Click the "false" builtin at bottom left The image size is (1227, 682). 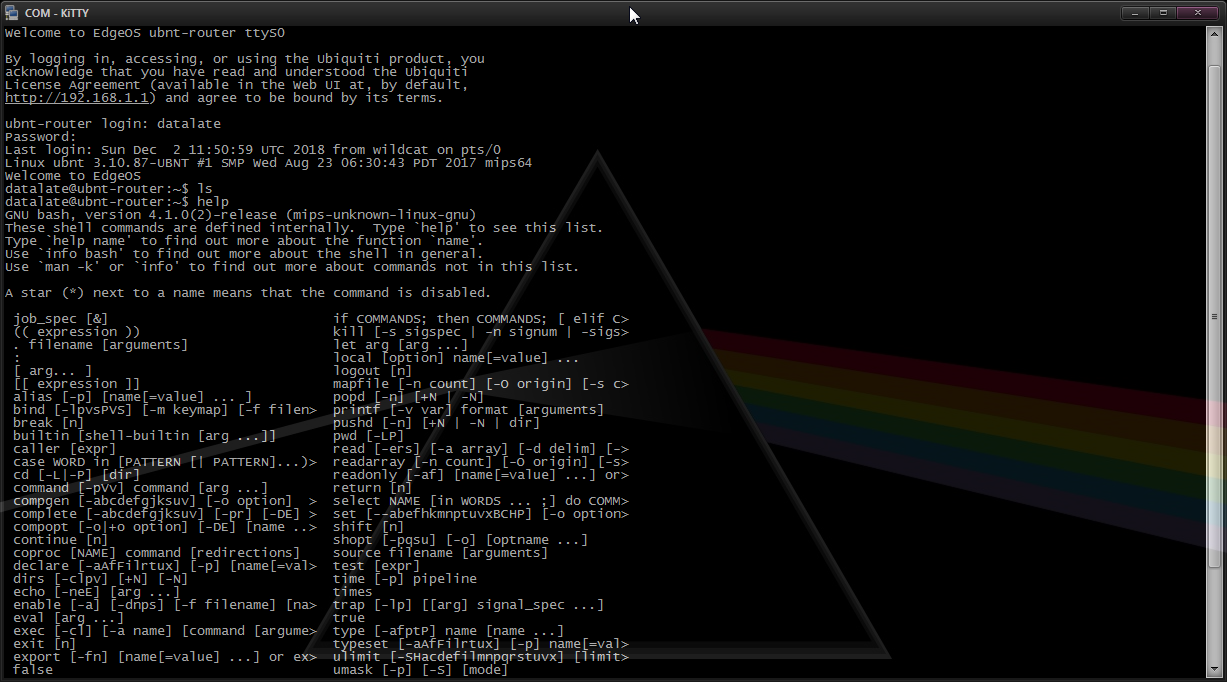(33, 669)
